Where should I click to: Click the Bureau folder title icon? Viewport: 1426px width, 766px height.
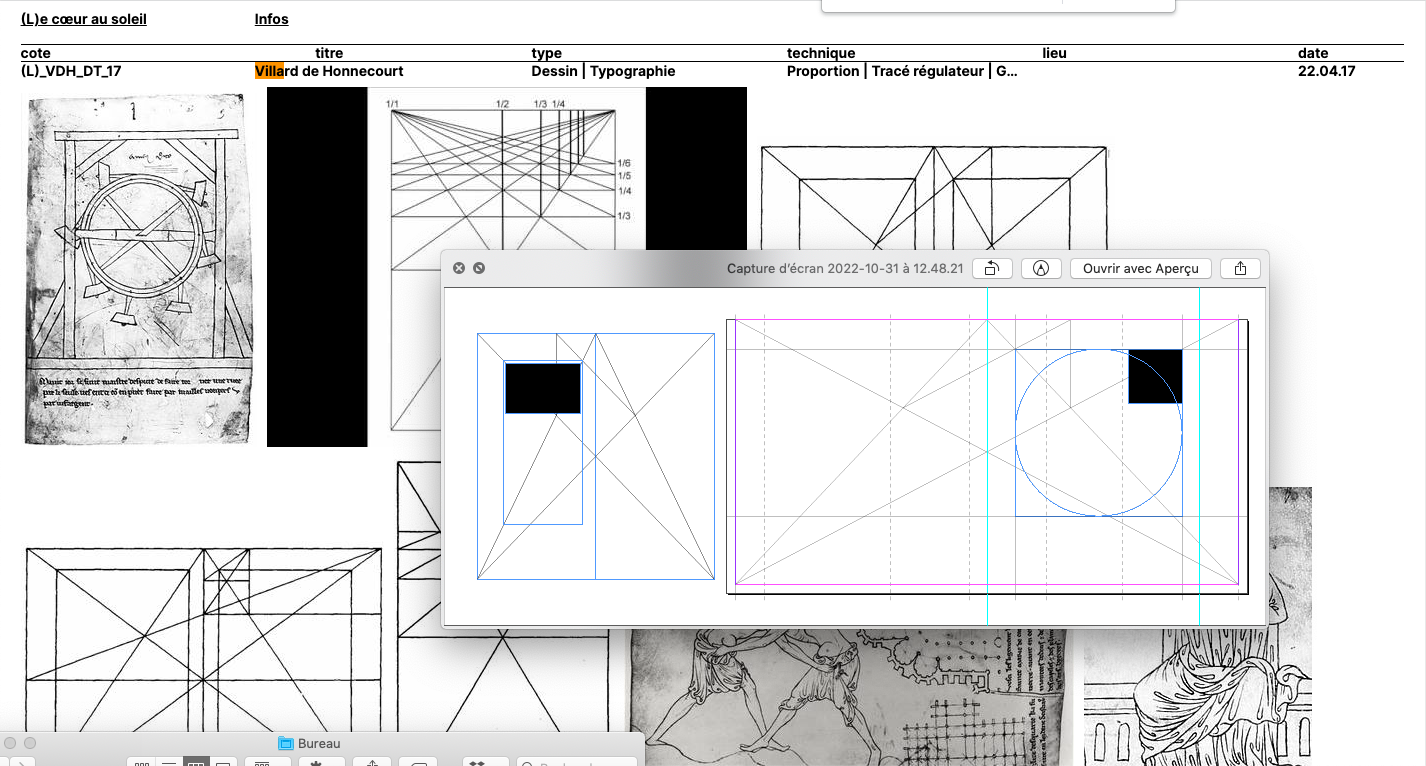[x=286, y=743]
